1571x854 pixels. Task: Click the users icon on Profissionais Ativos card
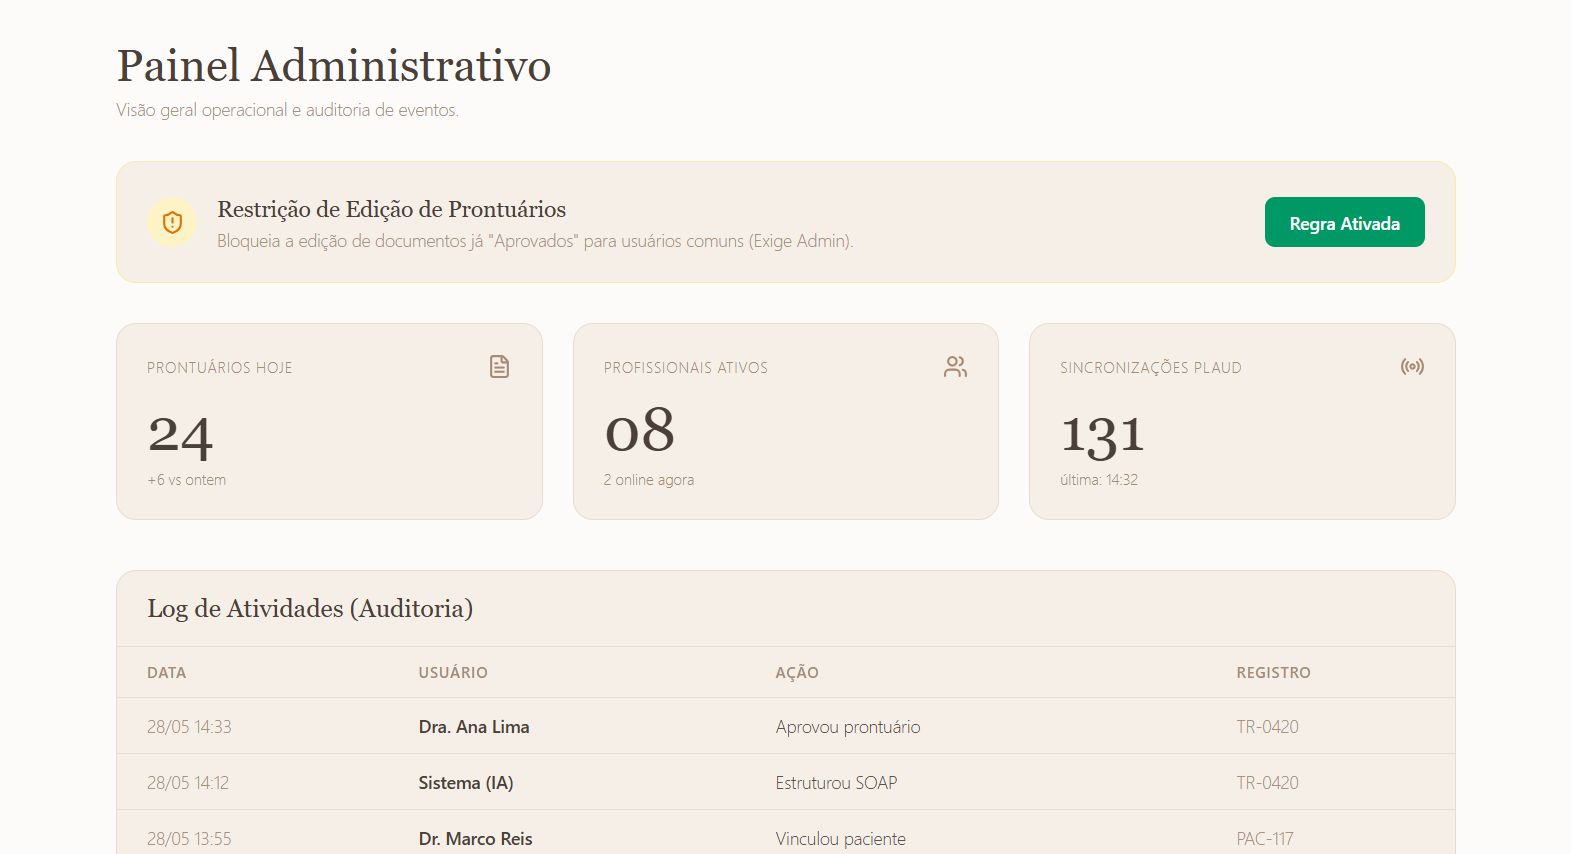(x=956, y=367)
